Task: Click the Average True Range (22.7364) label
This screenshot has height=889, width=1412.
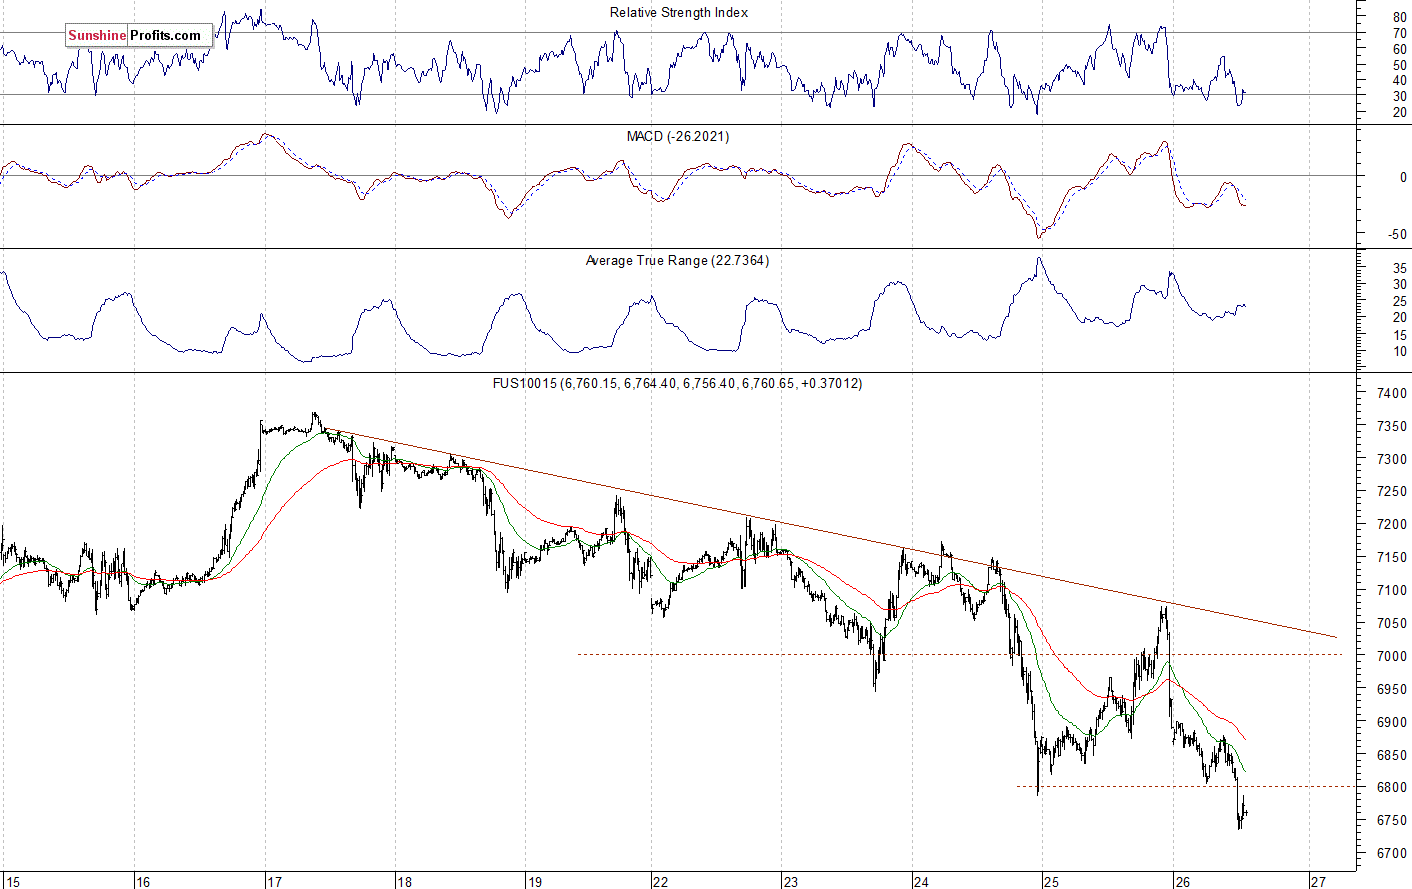Action: click(x=677, y=261)
